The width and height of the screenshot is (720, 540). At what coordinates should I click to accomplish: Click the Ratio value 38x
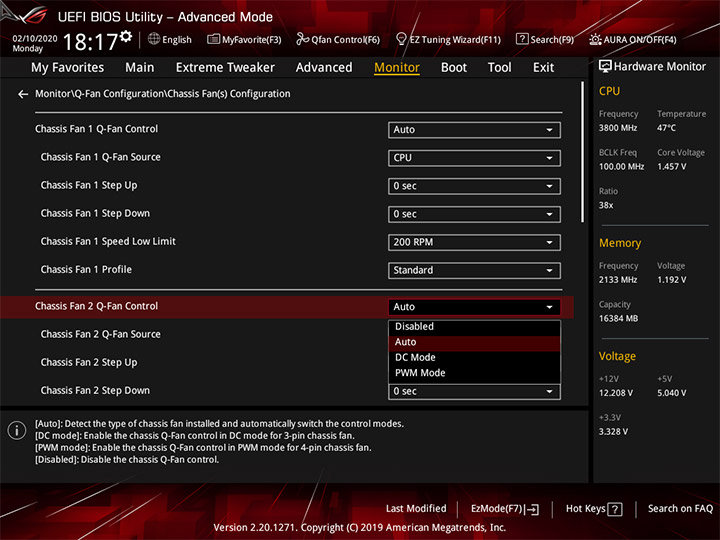(x=606, y=205)
